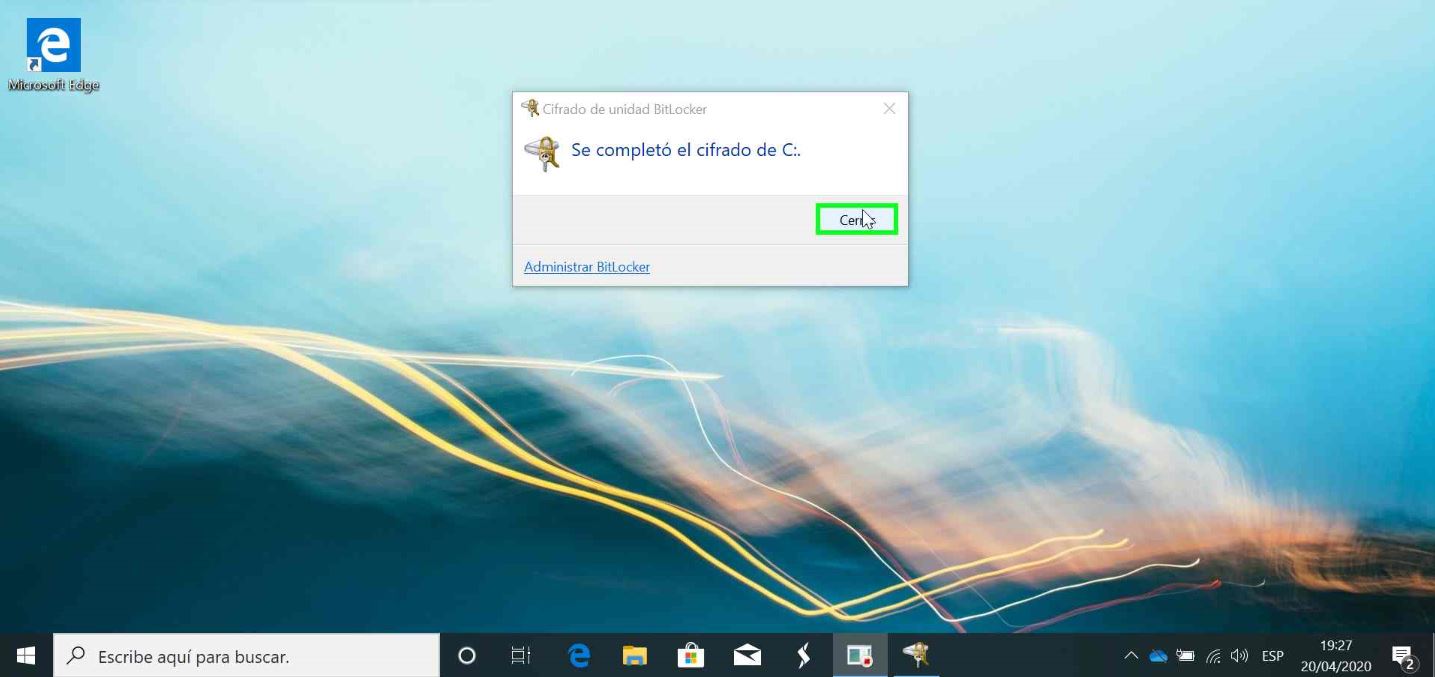The width and height of the screenshot is (1435, 677).
Task: Open the Mail app on the taskbar
Action: tap(747, 656)
